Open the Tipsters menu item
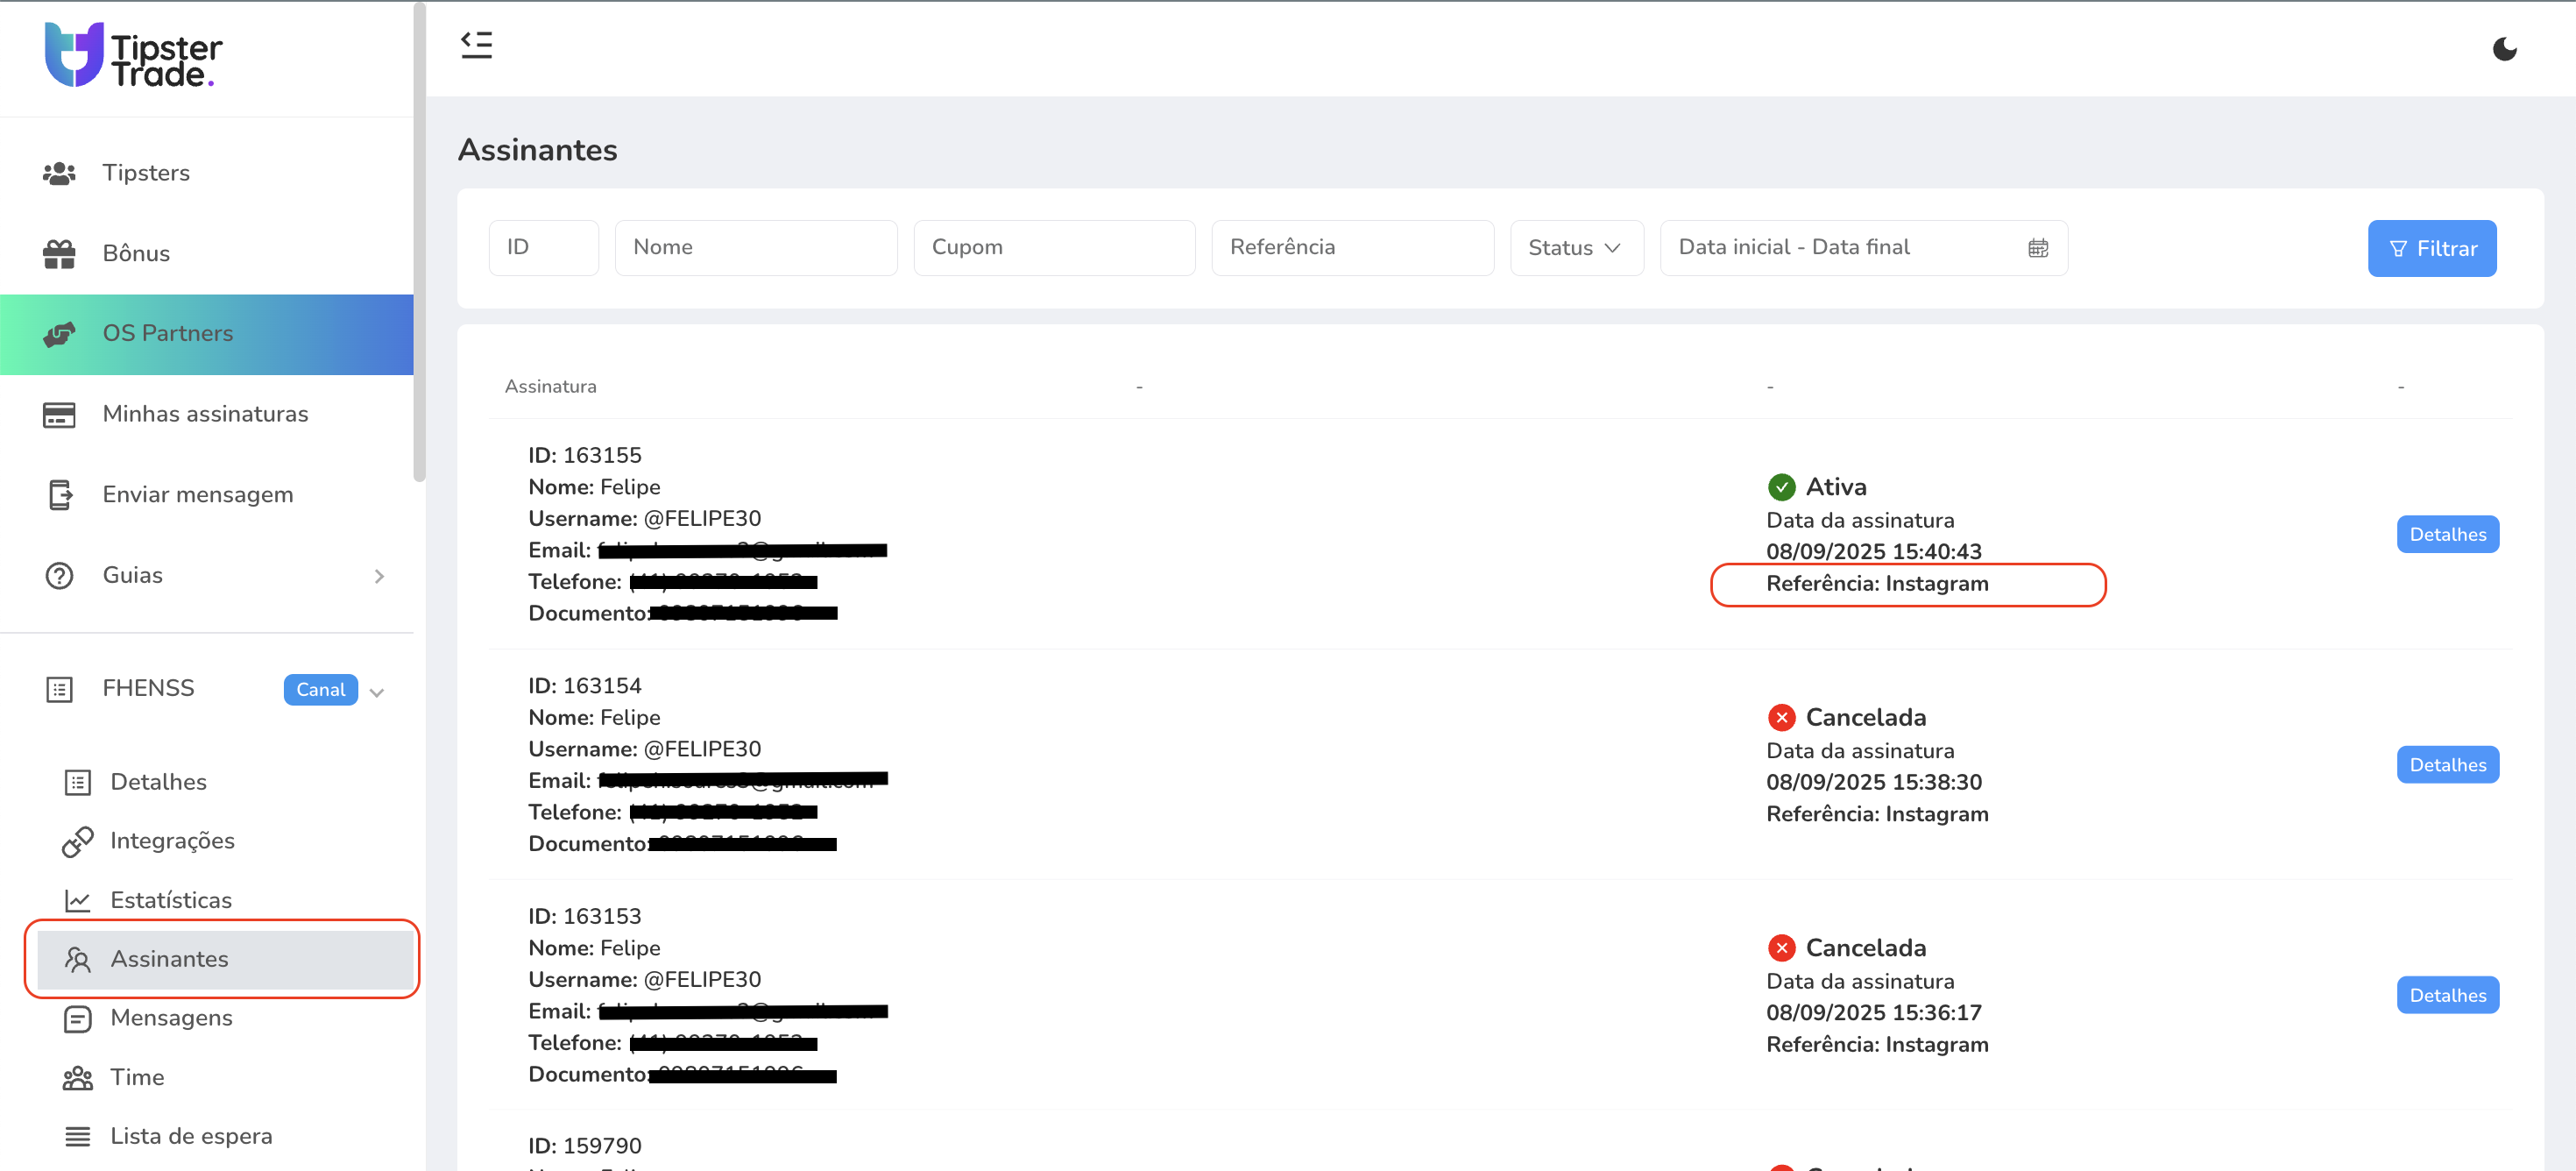 click(206, 173)
